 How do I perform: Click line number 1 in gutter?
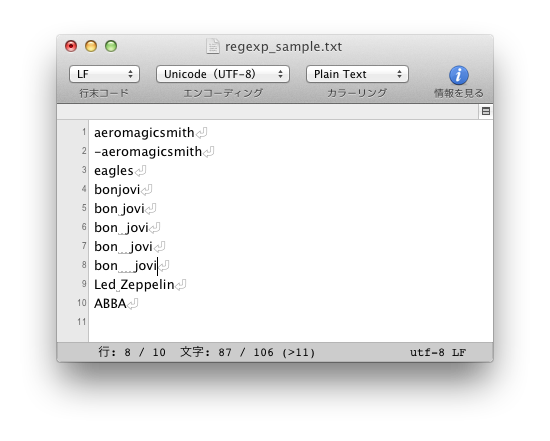84,132
